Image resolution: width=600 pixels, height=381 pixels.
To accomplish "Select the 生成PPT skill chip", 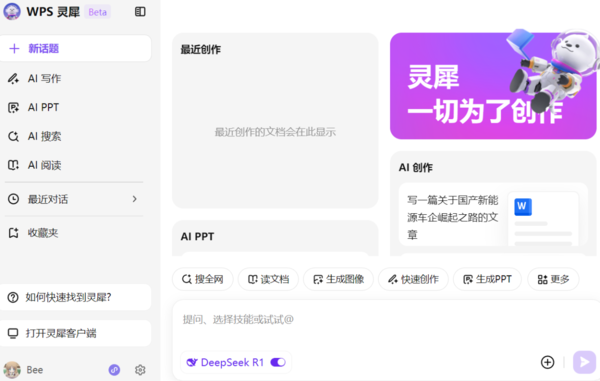I will [488, 279].
